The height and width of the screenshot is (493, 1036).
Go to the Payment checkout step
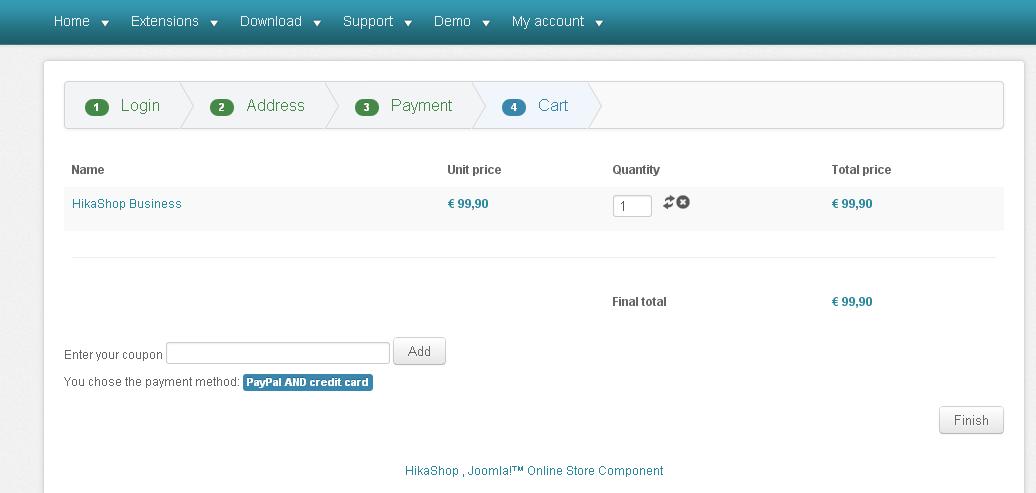coord(404,106)
